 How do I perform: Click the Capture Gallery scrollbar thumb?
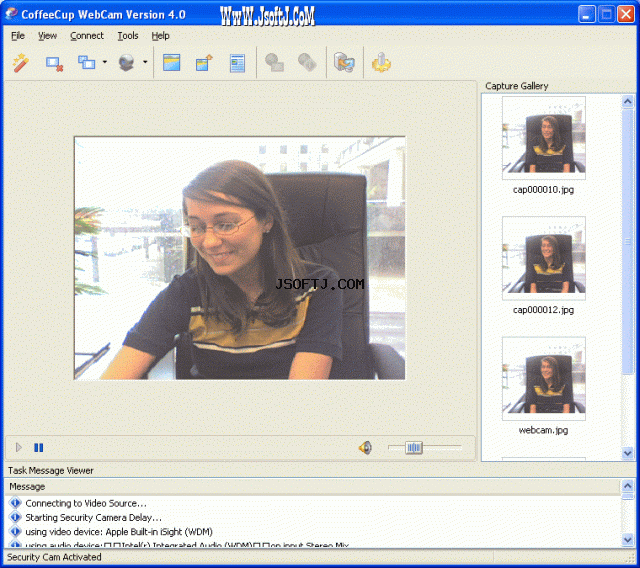click(628, 241)
